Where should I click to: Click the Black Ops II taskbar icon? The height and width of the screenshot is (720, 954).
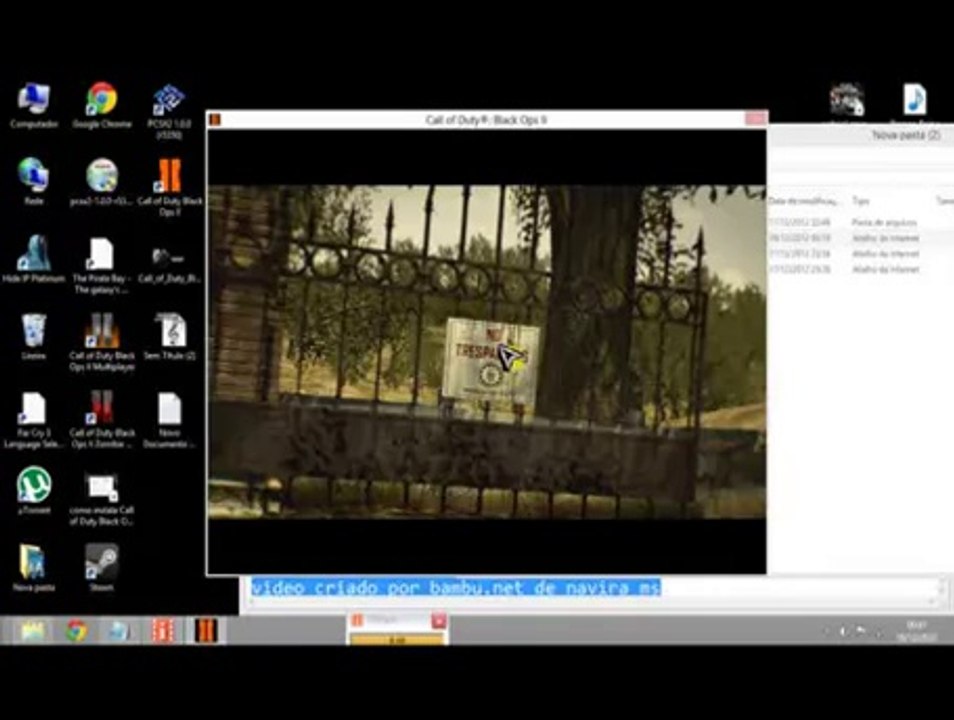[206, 631]
